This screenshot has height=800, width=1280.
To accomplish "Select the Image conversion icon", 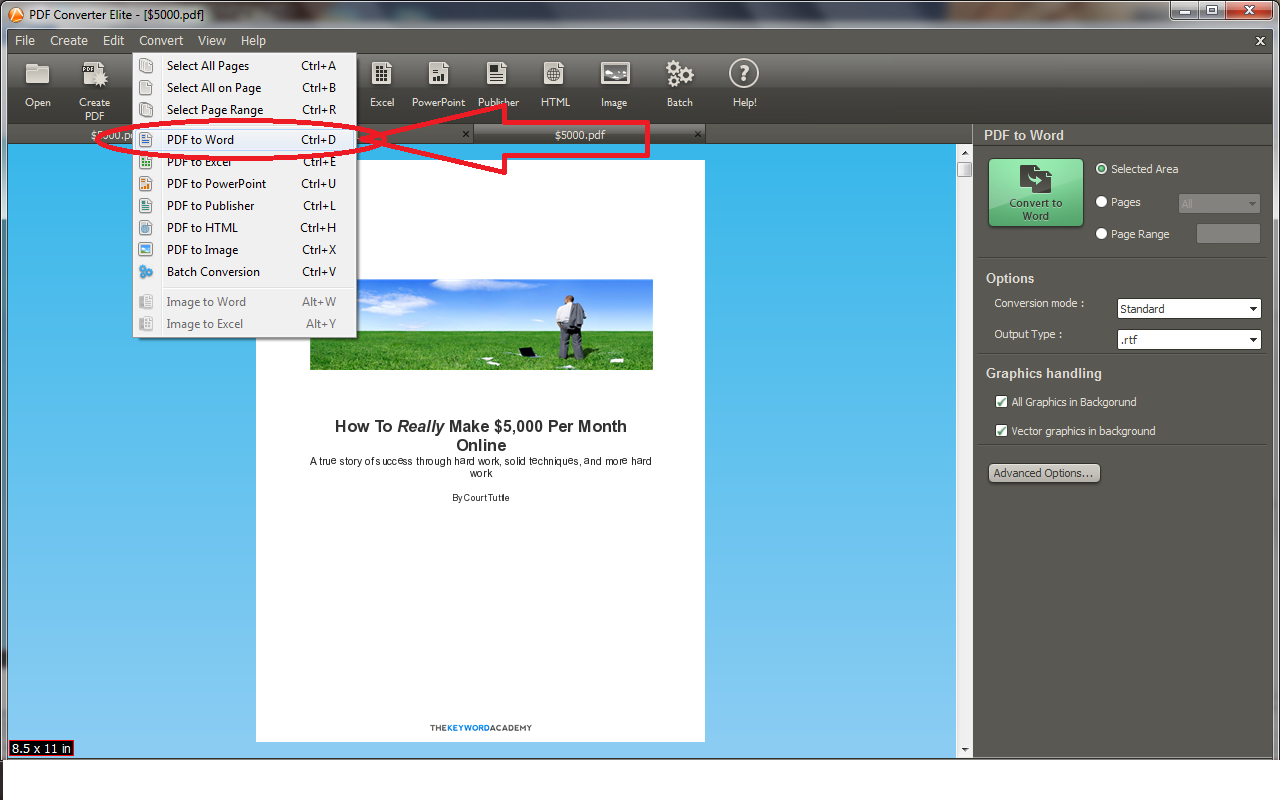I will tap(614, 84).
